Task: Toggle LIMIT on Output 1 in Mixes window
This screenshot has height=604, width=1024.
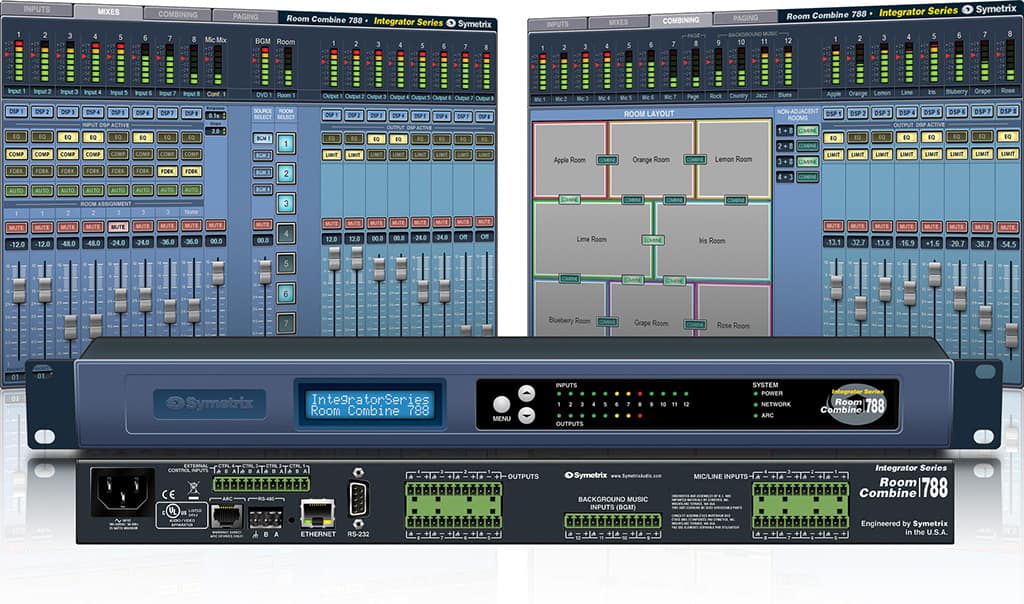Action: click(332, 155)
